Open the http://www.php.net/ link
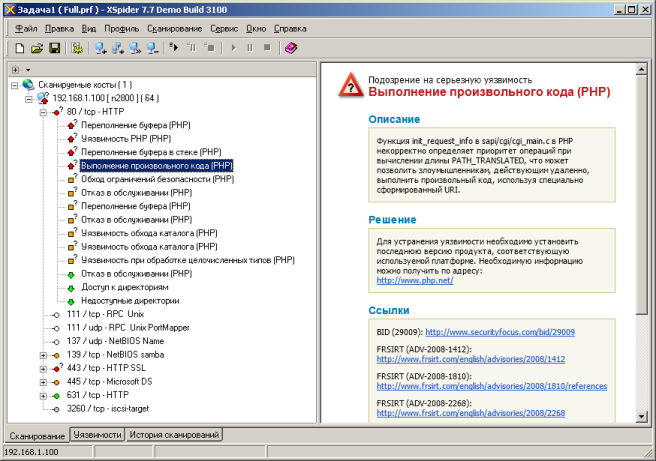This screenshot has width=656, height=461. click(415, 281)
